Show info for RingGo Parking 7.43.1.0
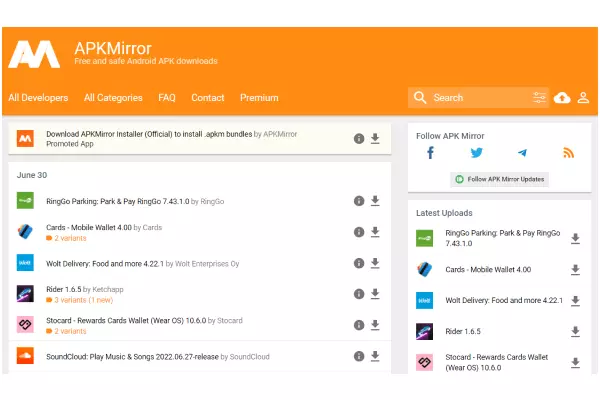This screenshot has height=400, width=600. 359,201
